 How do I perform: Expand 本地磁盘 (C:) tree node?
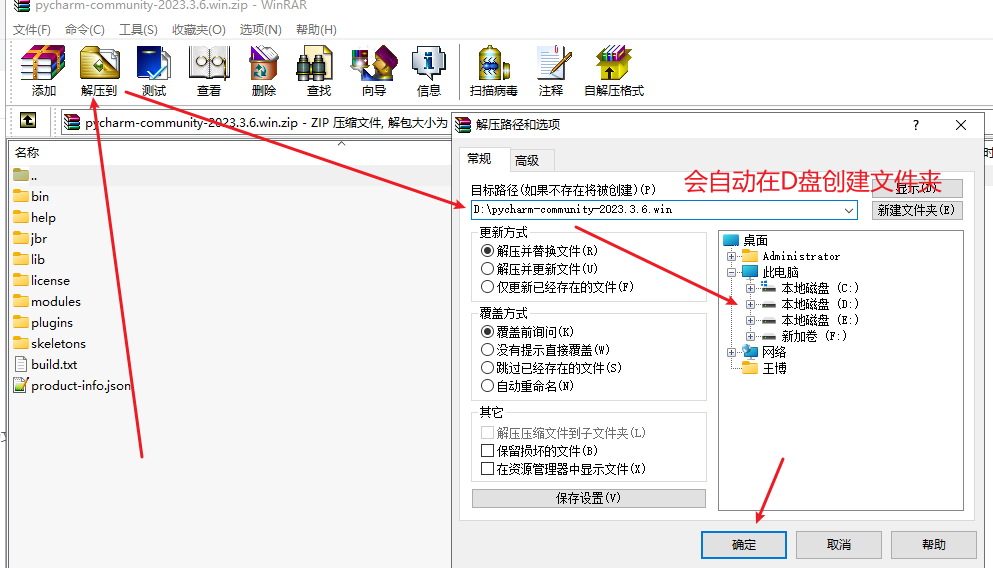pyautogui.click(x=750, y=288)
